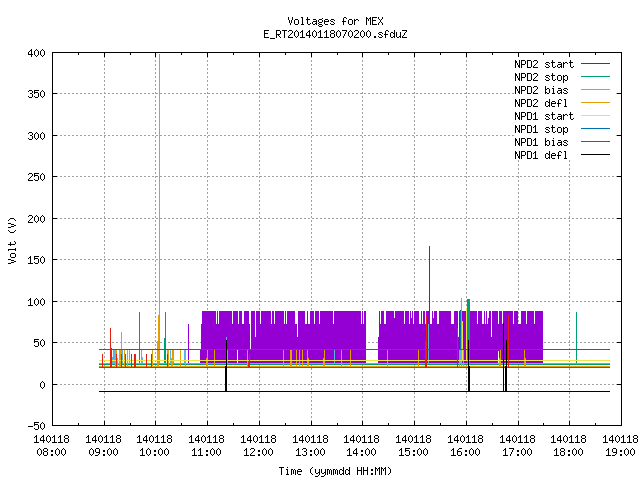Click the orange NPD2 defl legend line

(596, 102)
